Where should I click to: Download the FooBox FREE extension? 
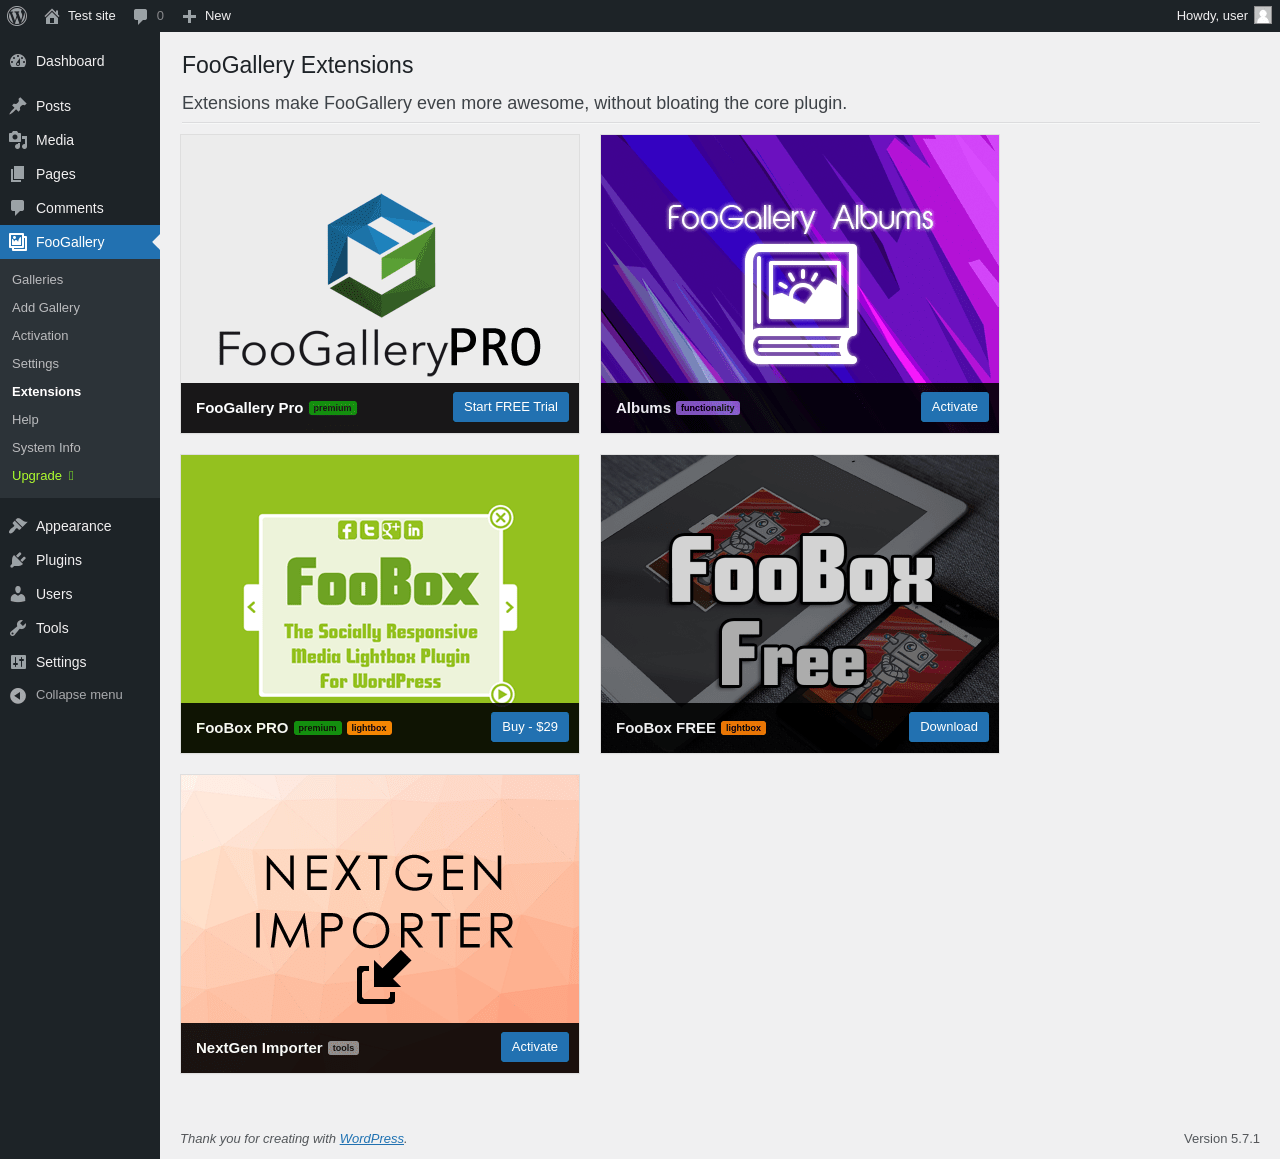948,727
